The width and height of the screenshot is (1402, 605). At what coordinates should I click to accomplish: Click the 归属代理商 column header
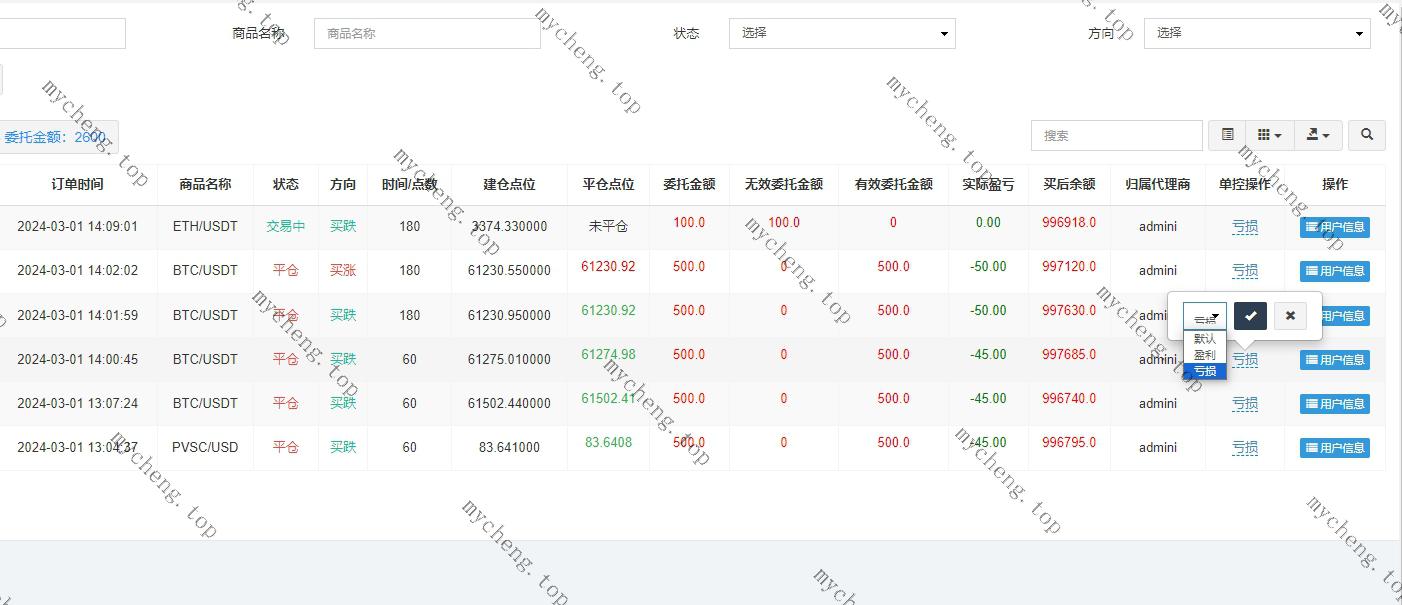[x=1157, y=184]
